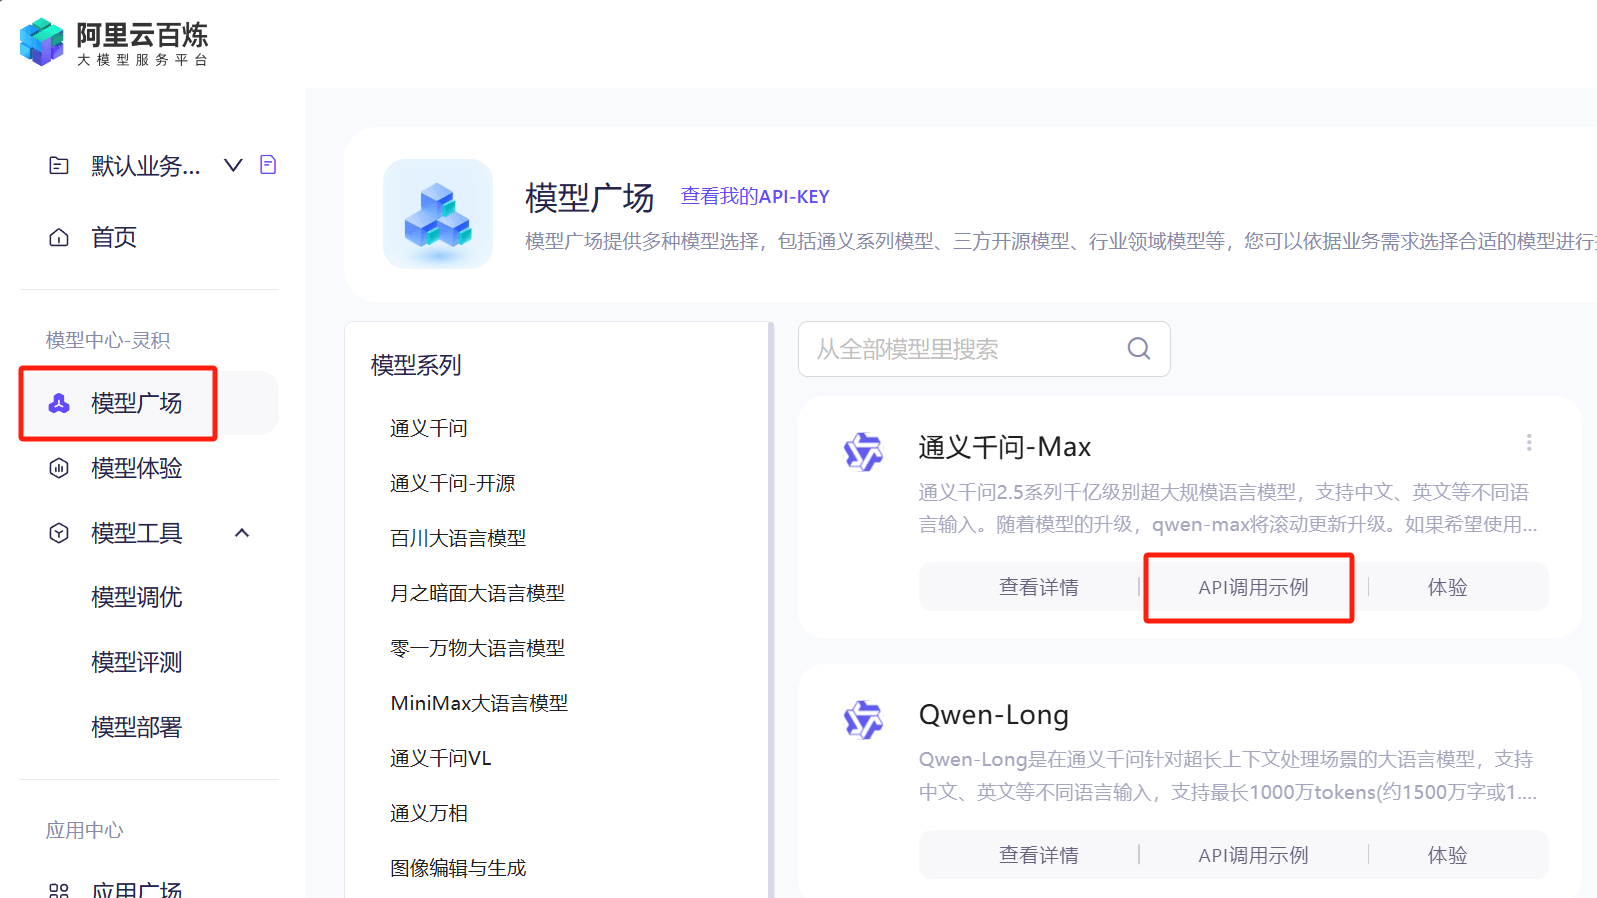Click 体验 for Qwen-Long
1597x898 pixels.
coord(1448,855)
